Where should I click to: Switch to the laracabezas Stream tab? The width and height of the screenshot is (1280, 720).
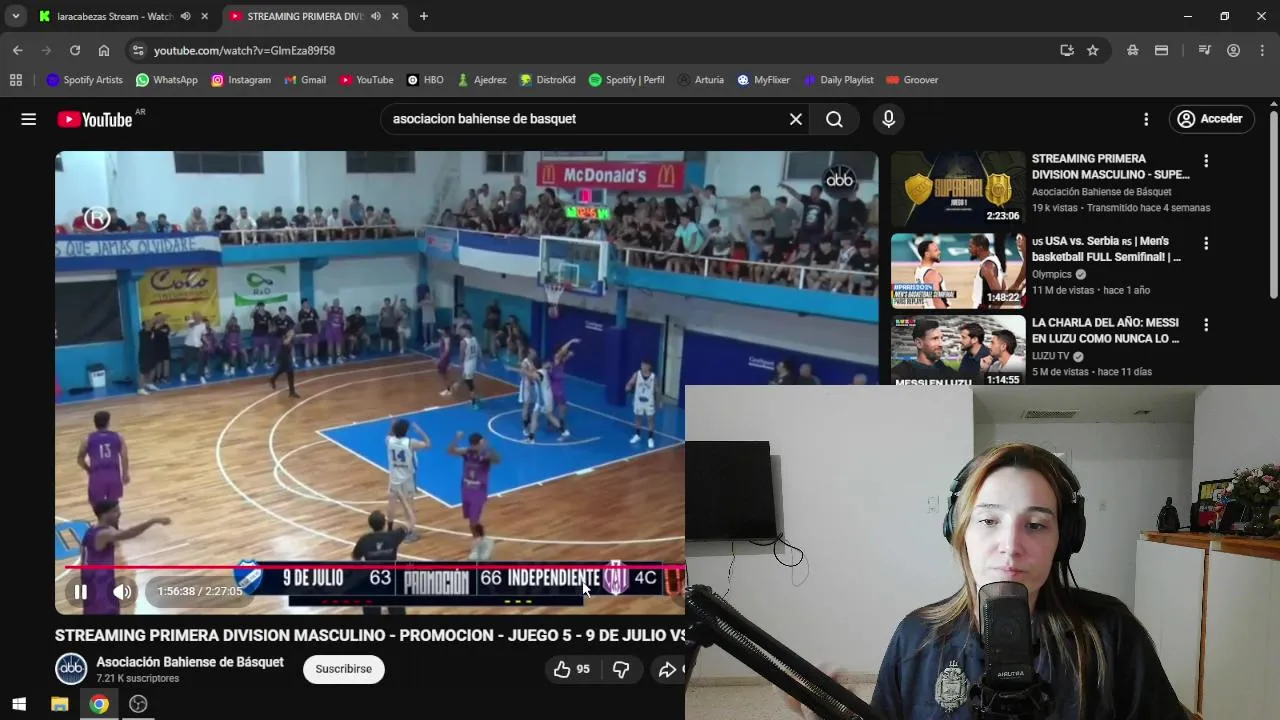(x=115, y=16)
